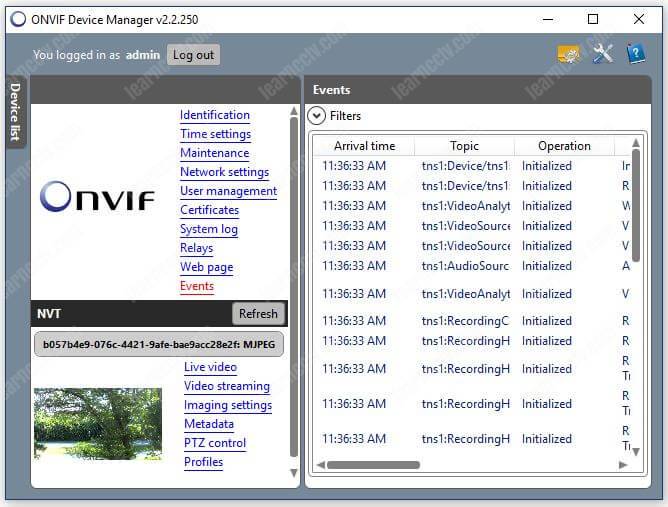
Task: Select the Events link
Action: (197, 286)
